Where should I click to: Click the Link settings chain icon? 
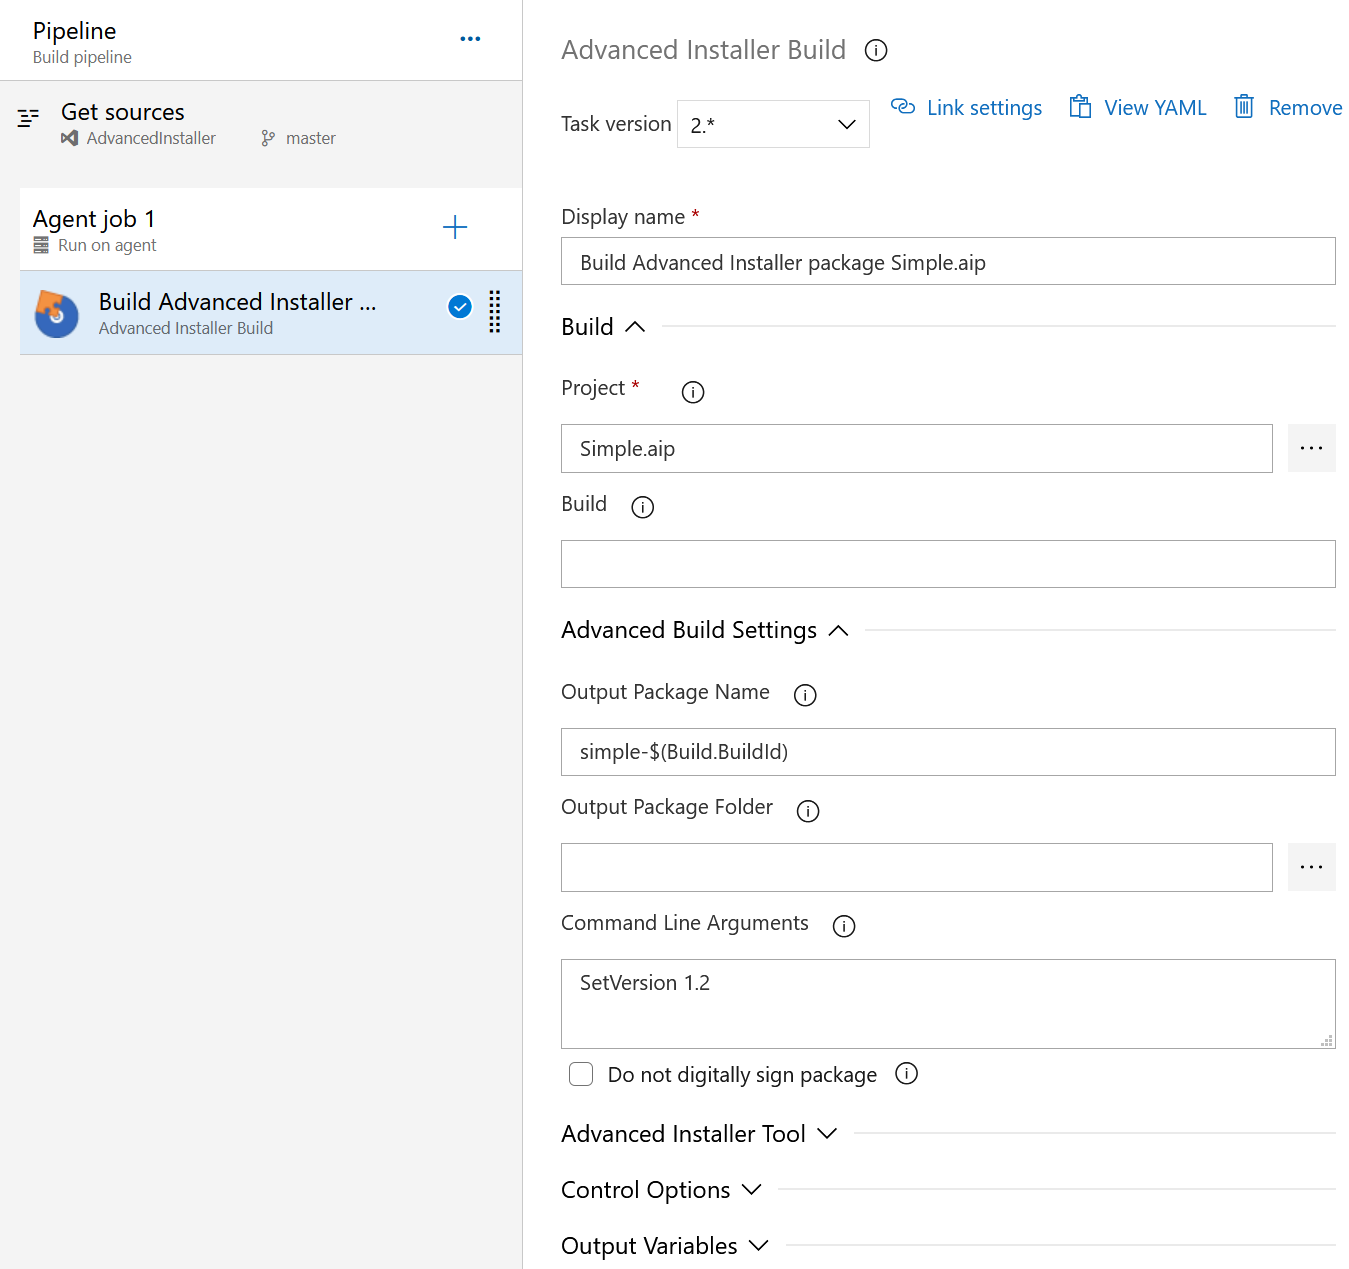point(903,106)
